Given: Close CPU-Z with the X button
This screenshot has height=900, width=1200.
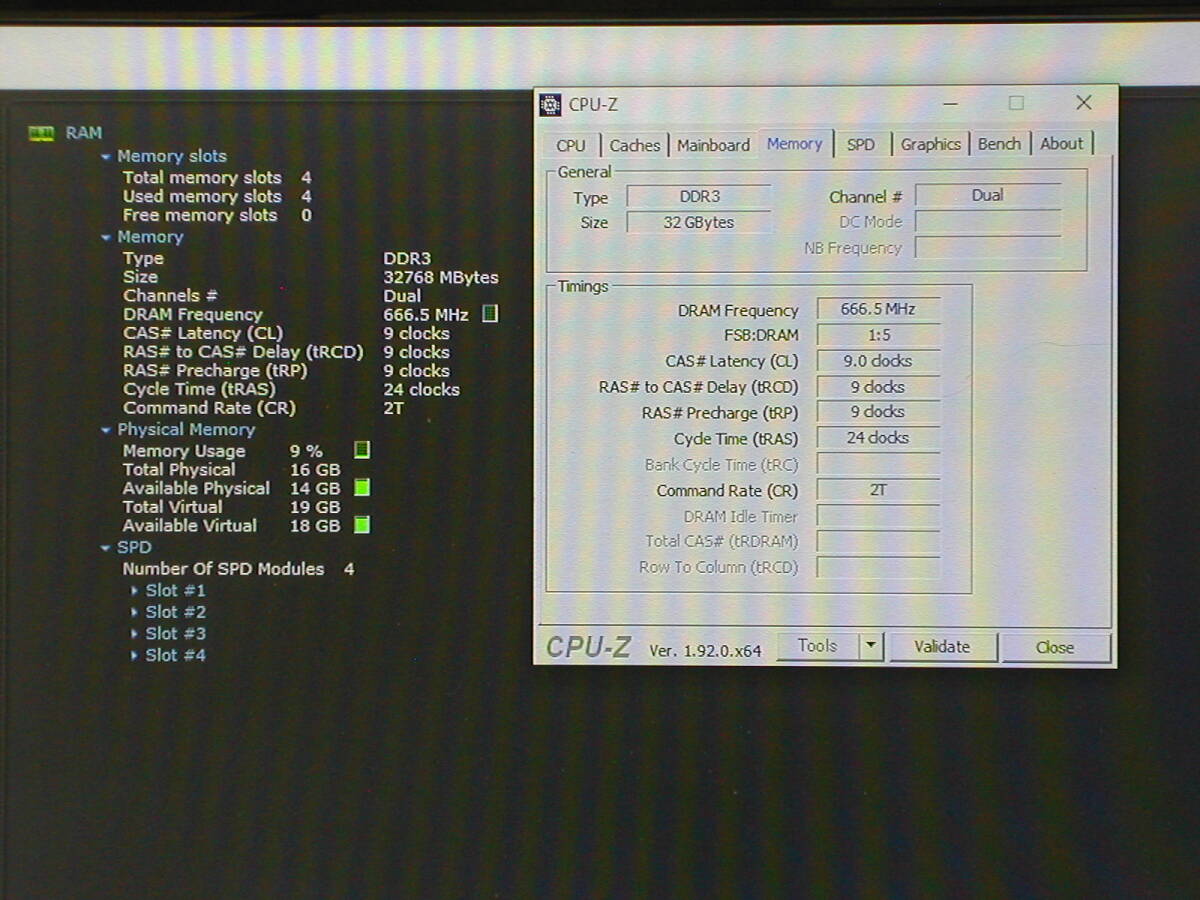Looking at the screenshot, I should coord(1084,103).
